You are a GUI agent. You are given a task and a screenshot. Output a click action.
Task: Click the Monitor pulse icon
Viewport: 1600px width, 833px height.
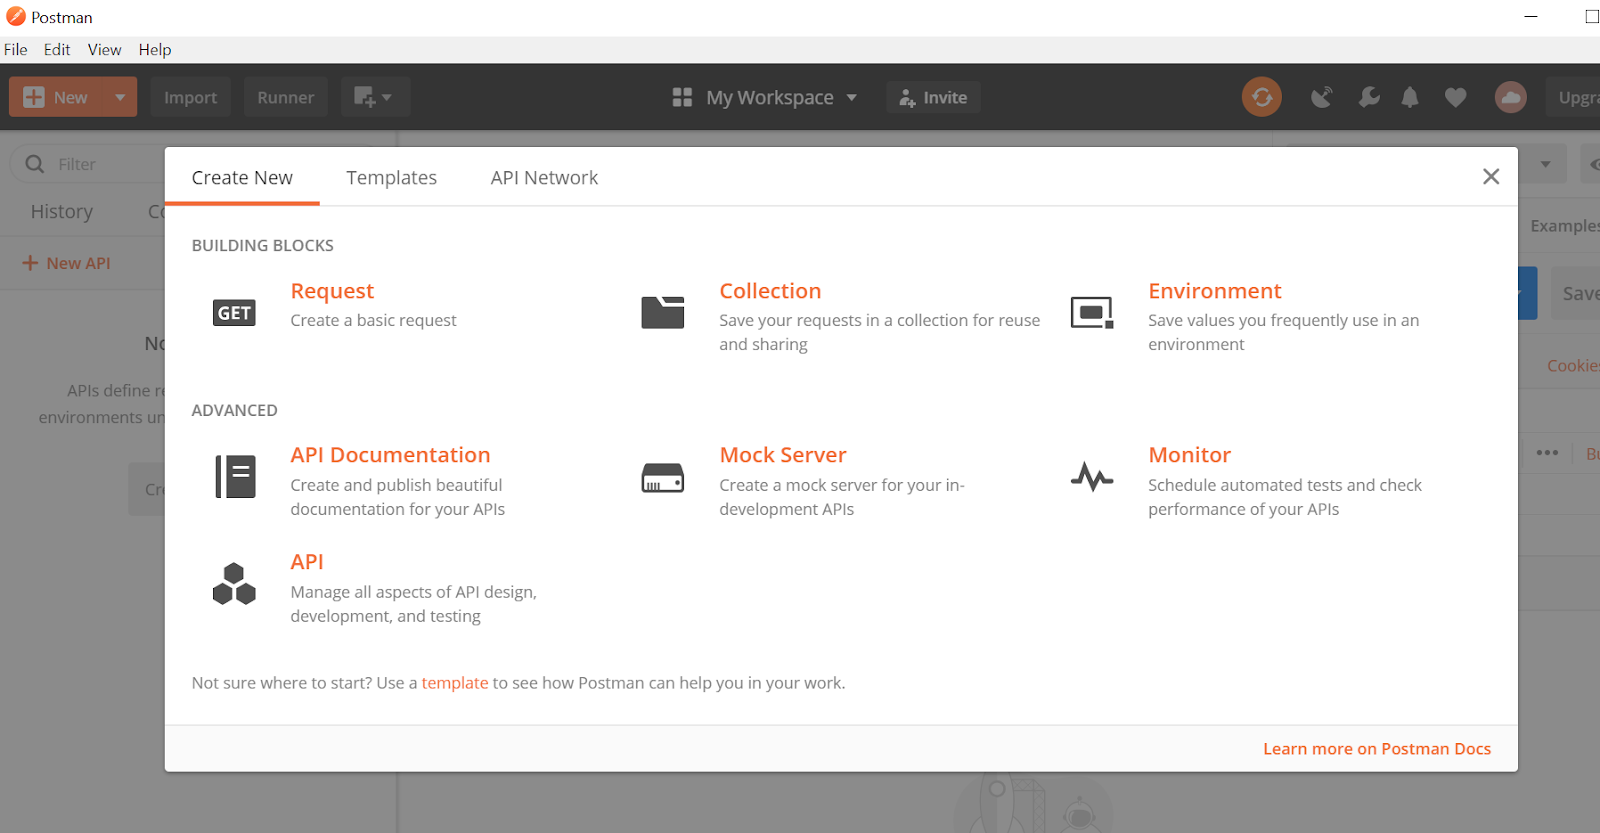coord(1091,477)
